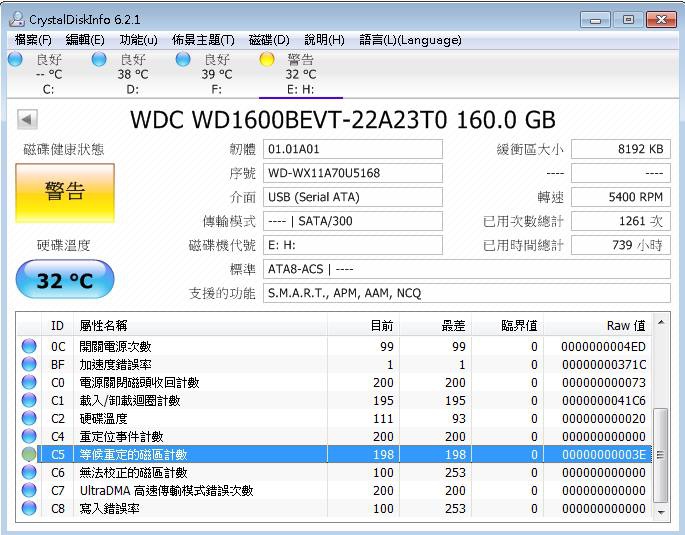Click the attribute list scrollbar thumb
Image resolution: width=685 pixels, height=535 pixels.
point(661,455)
